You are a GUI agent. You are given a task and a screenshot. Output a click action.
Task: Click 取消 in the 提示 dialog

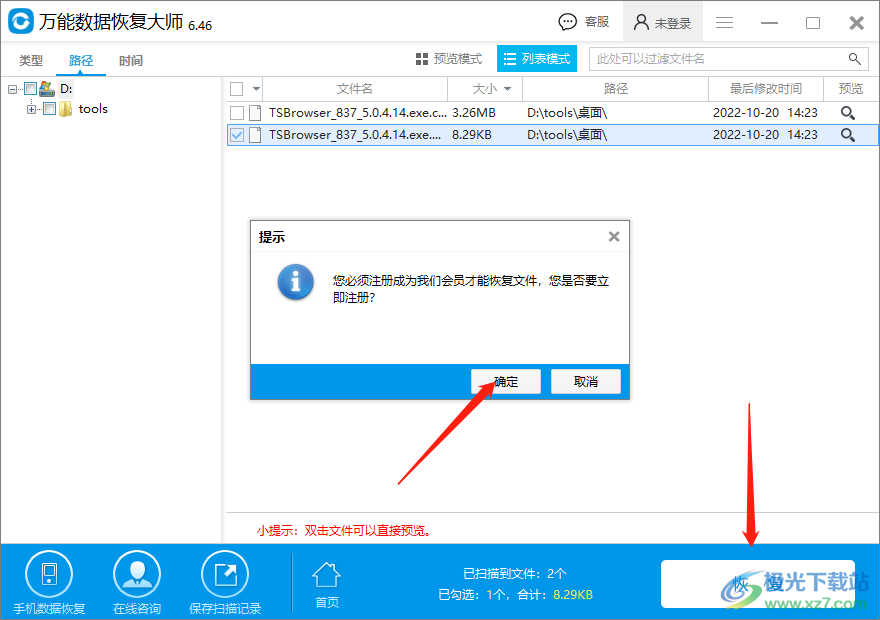tap(585, 382)
